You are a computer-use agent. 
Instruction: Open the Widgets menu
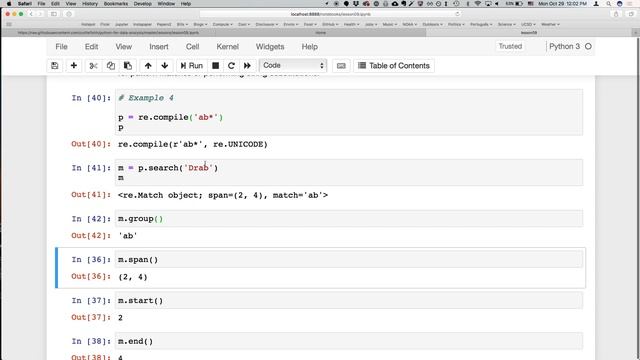tap(270, 47)
